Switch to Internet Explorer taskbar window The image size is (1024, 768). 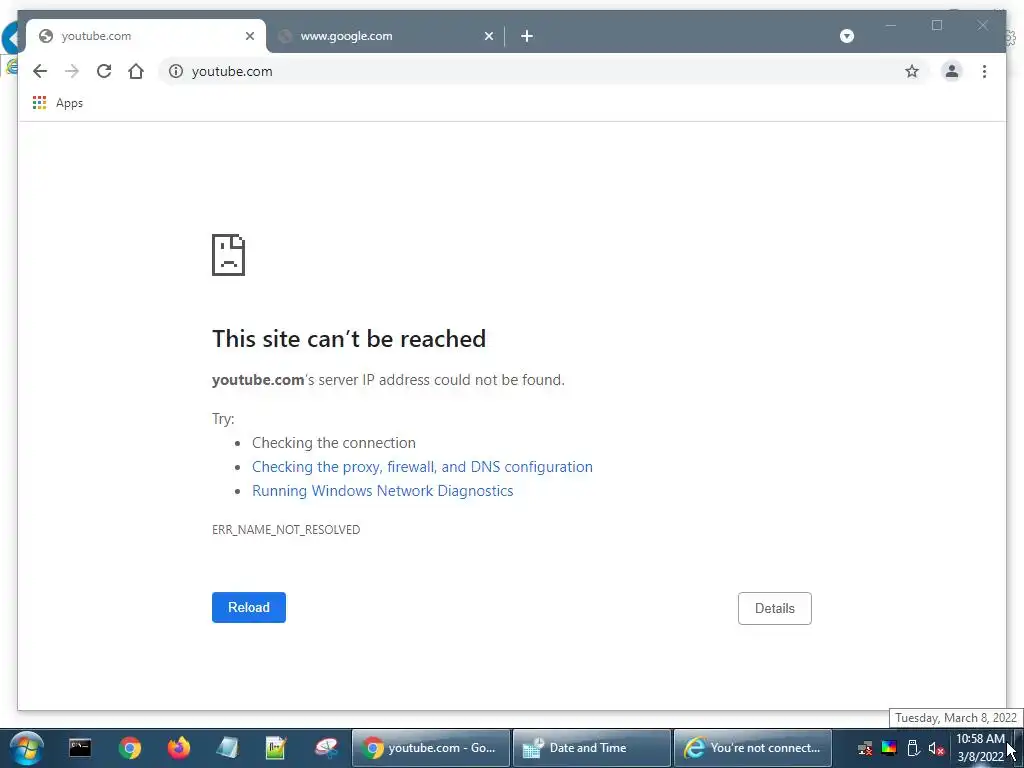[752, 748]
